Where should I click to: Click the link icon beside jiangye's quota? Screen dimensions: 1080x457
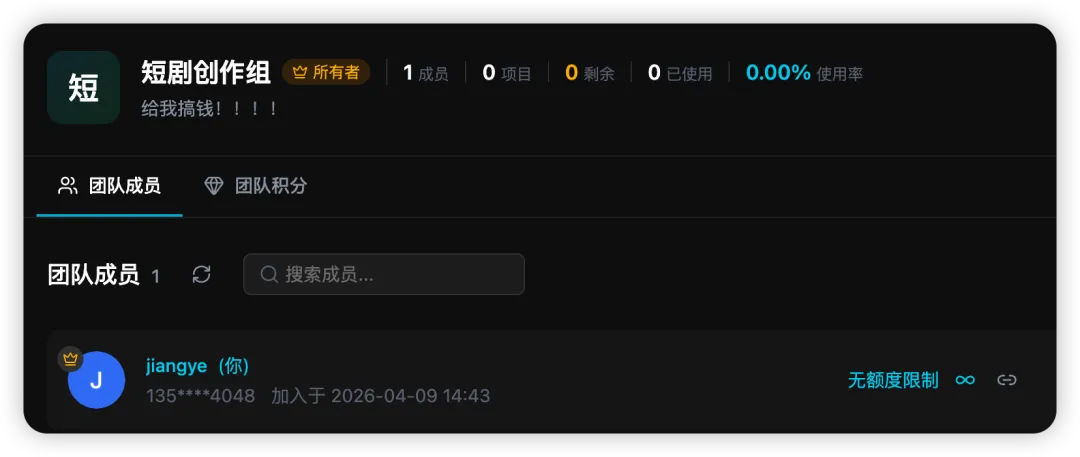tap(1006, 380)
